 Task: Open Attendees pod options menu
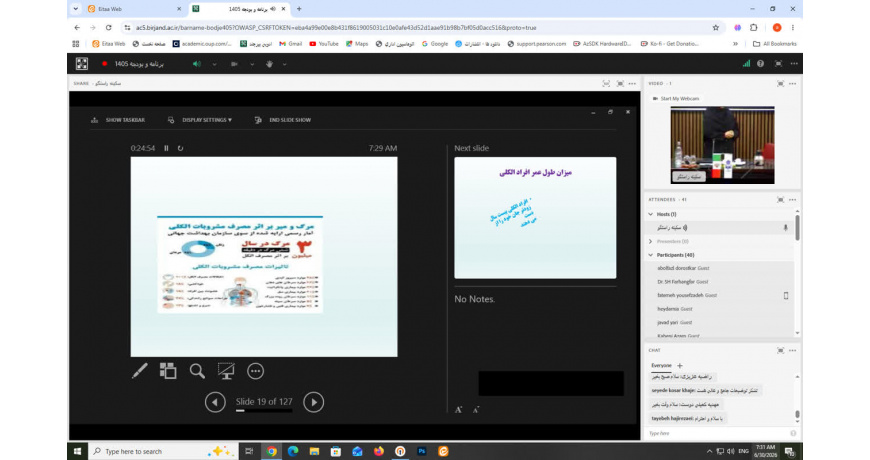coord(792,200)
